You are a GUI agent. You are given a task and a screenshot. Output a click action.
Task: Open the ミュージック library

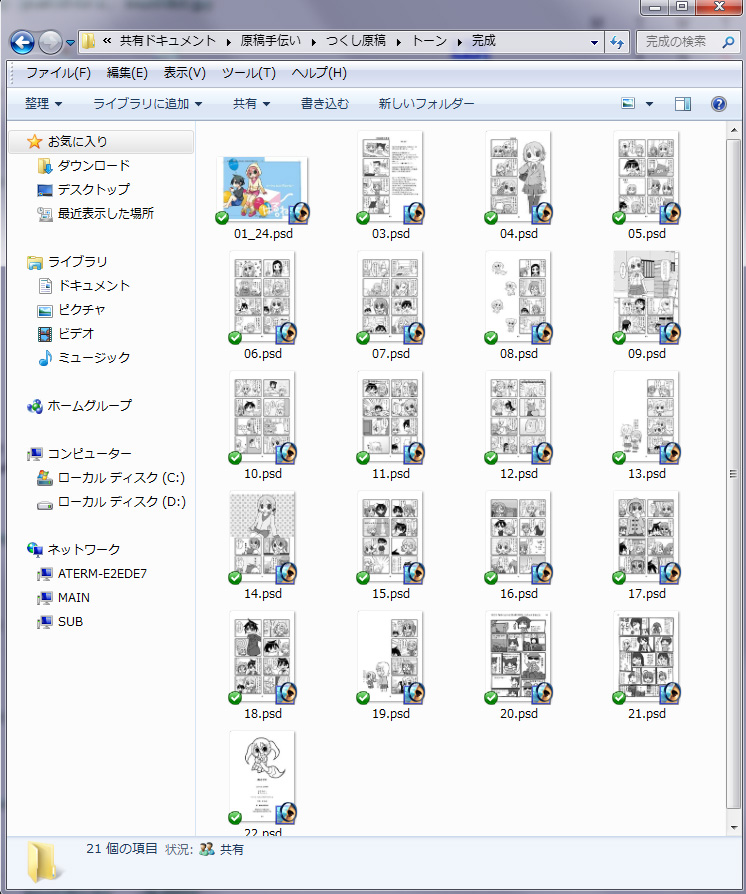tap(93, 357)
